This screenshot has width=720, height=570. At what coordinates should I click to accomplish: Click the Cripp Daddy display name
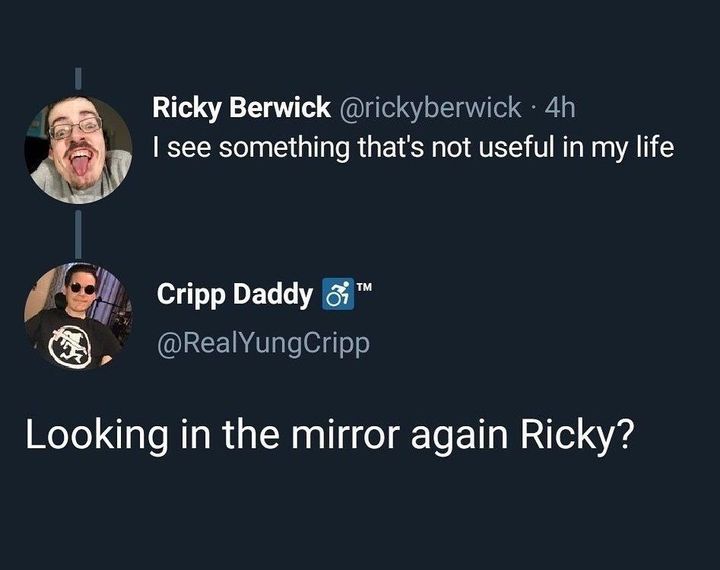(x=235, y=296)
